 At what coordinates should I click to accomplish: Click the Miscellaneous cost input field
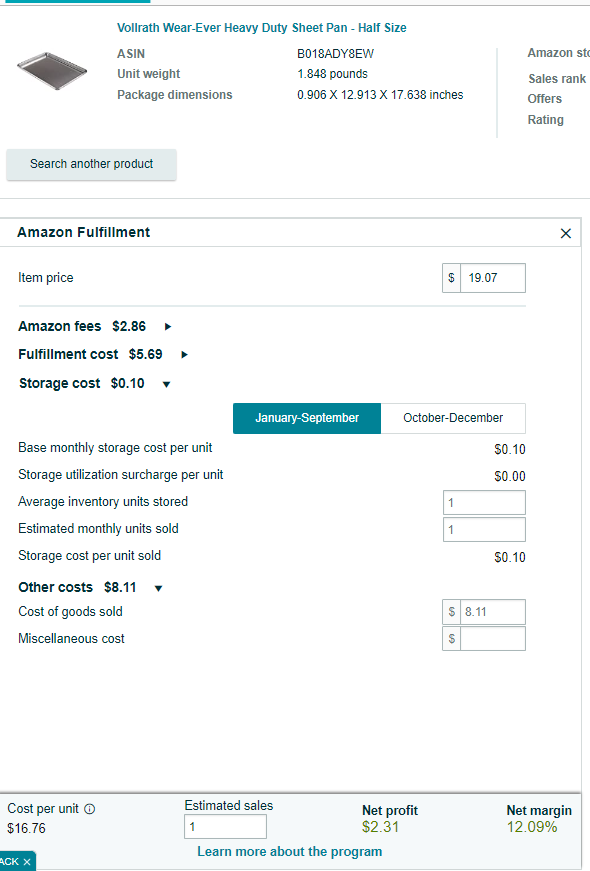click(x=493, y=639)
